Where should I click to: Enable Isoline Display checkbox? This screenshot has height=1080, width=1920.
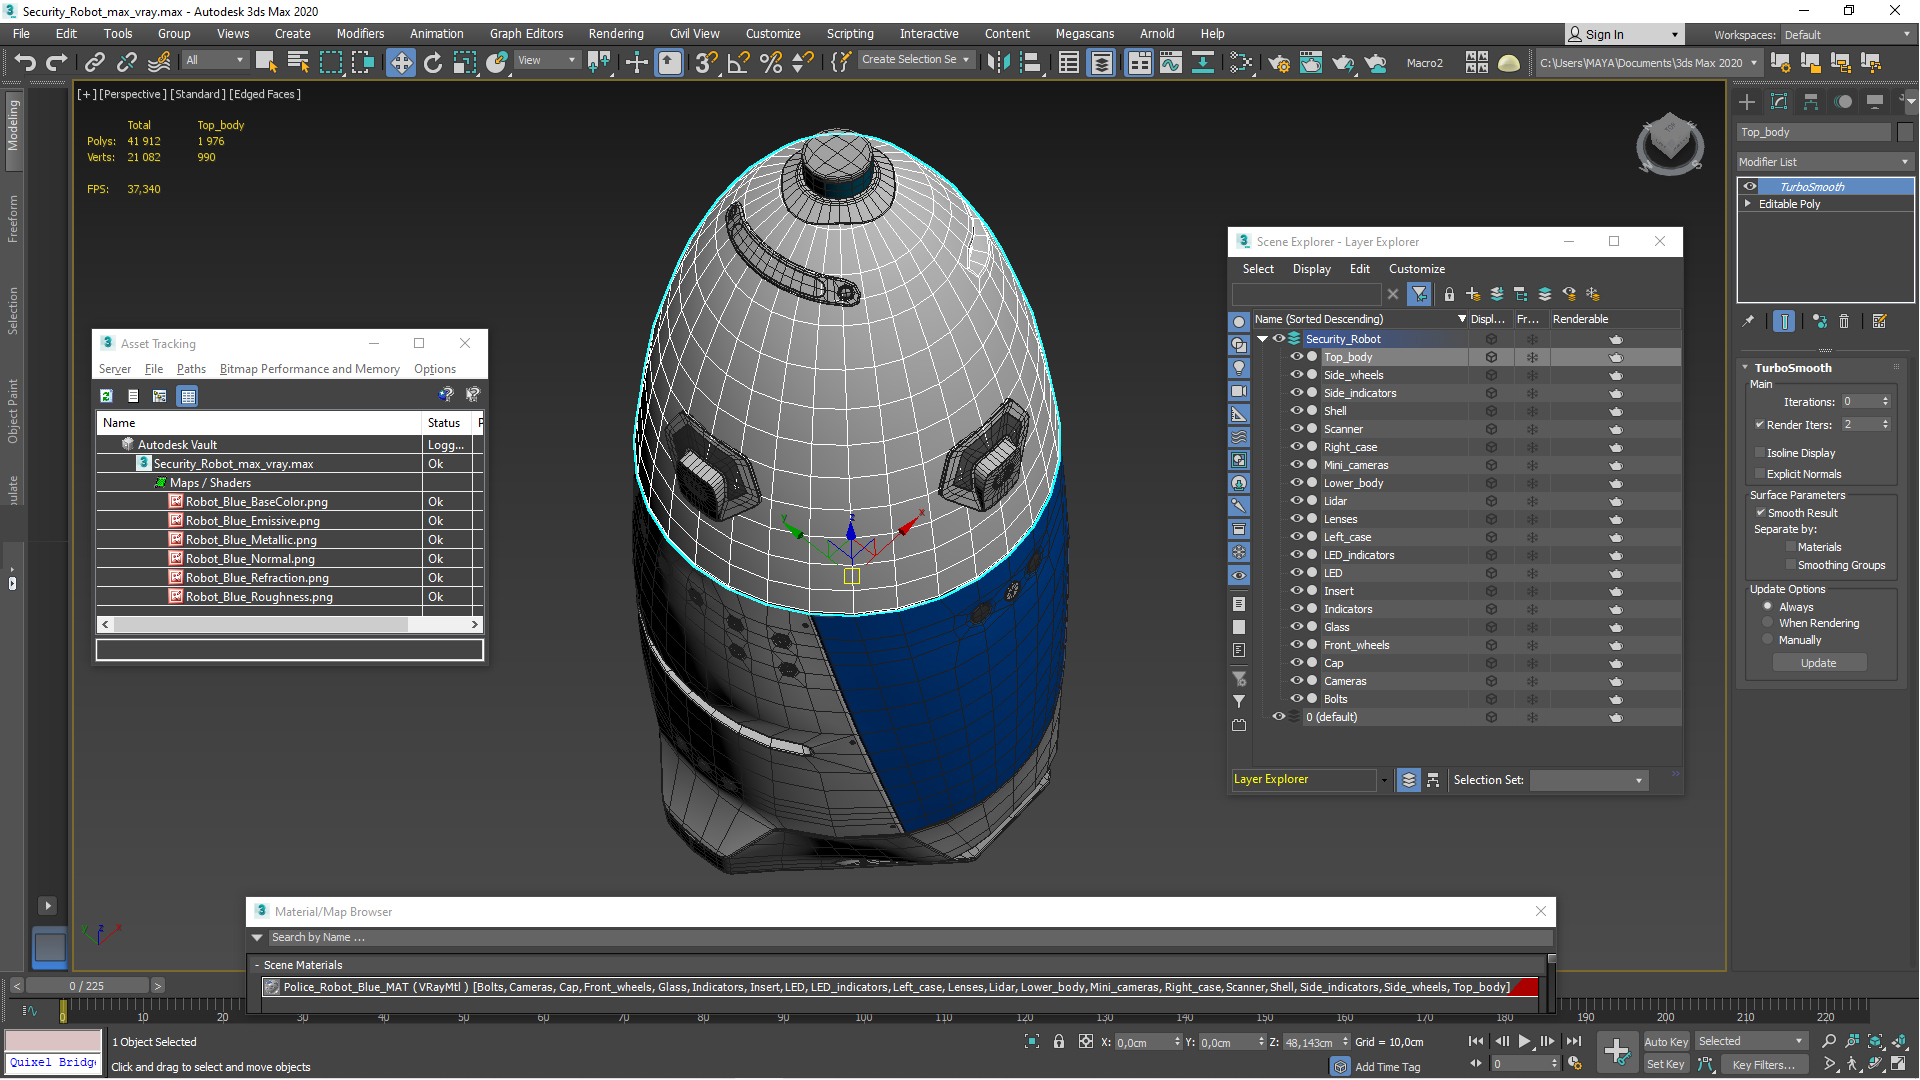1760,453
